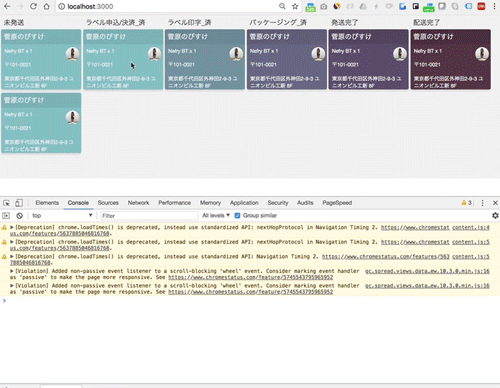The width and height of the screenshot is (500, 388).
Task: Close the DevTools panel
Action: coord(495,203)
